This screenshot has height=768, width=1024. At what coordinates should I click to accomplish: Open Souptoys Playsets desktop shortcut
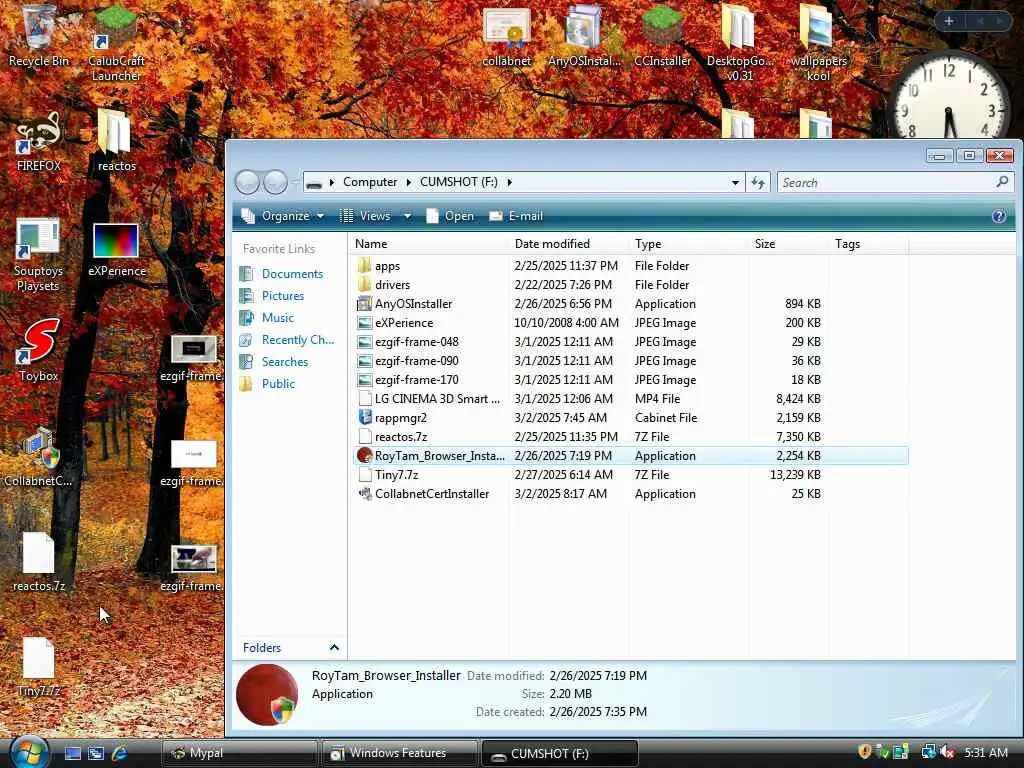[39, 255]
